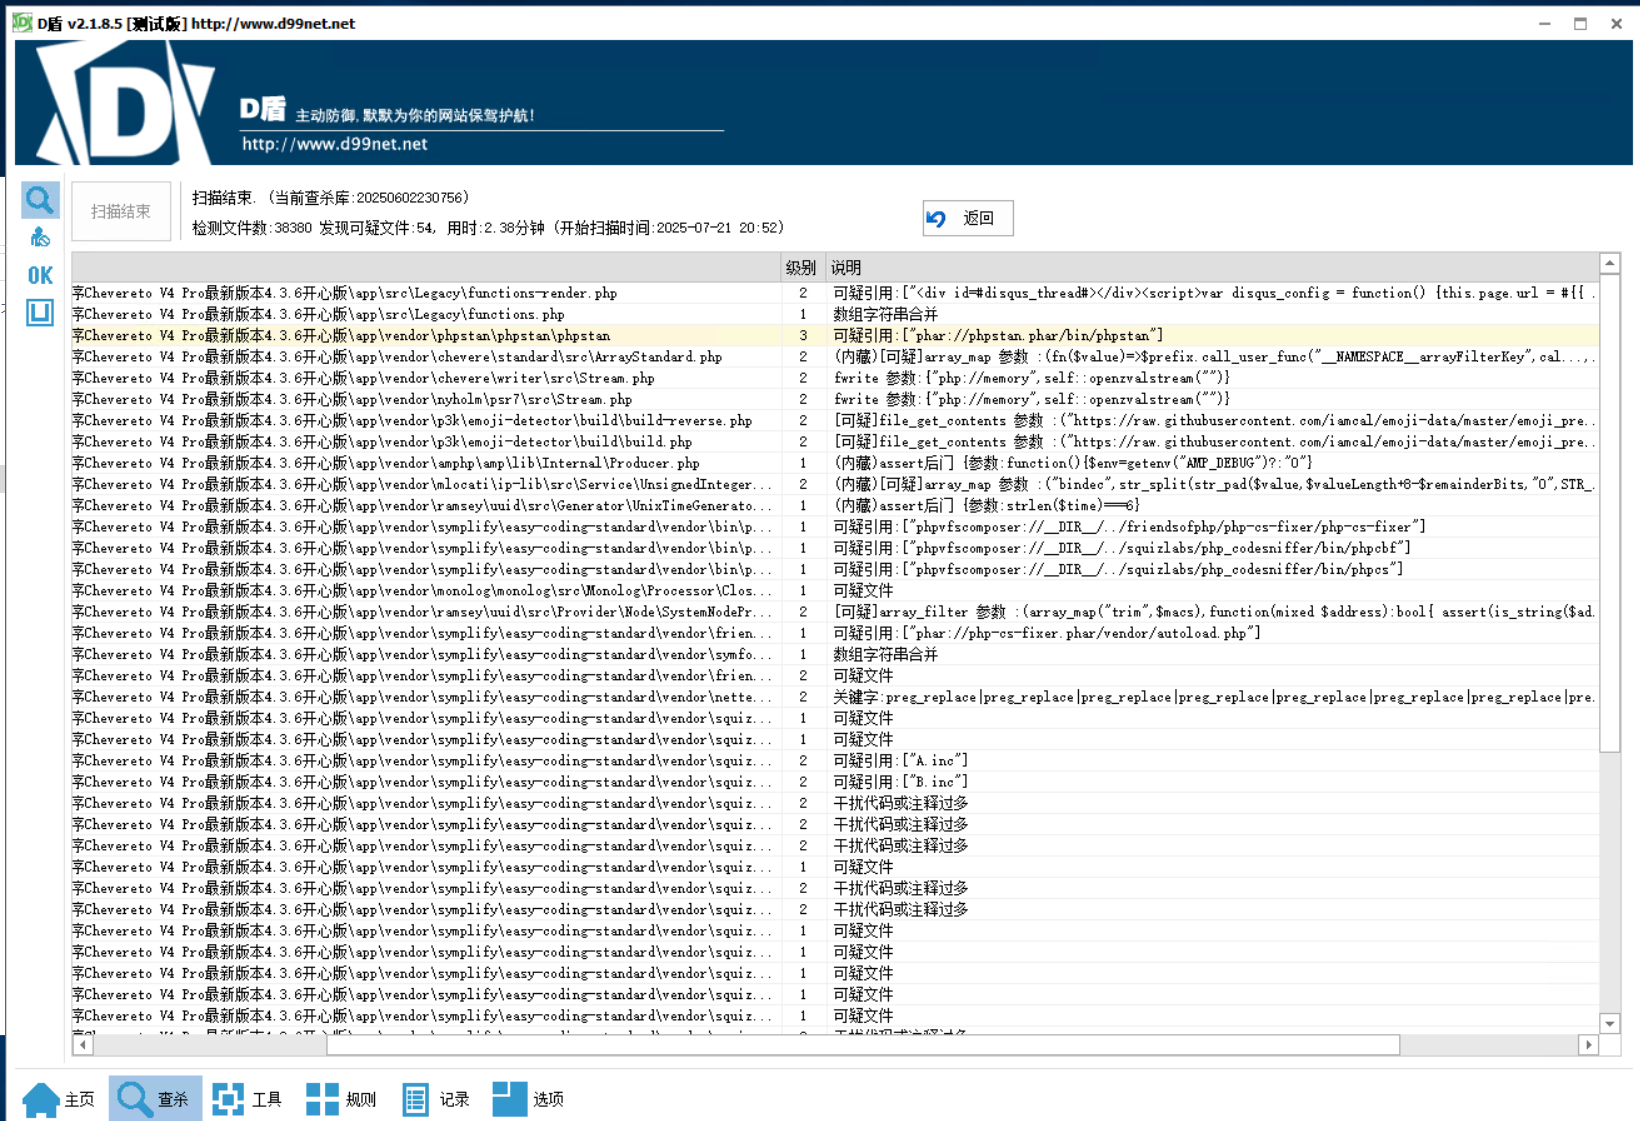Click description with php-cs-fixer/php-cs-fixer path

click(x=1129, y=527)
